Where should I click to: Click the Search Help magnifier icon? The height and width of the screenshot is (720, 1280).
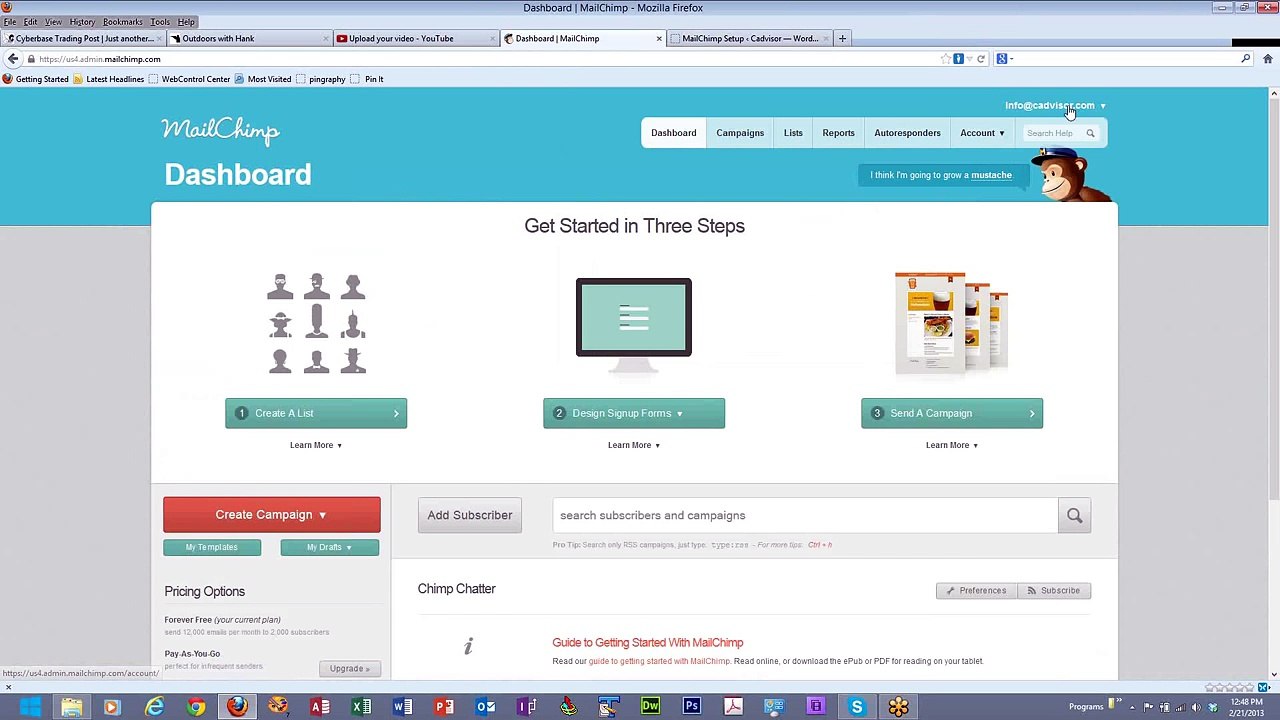[x=1090, y=133]
